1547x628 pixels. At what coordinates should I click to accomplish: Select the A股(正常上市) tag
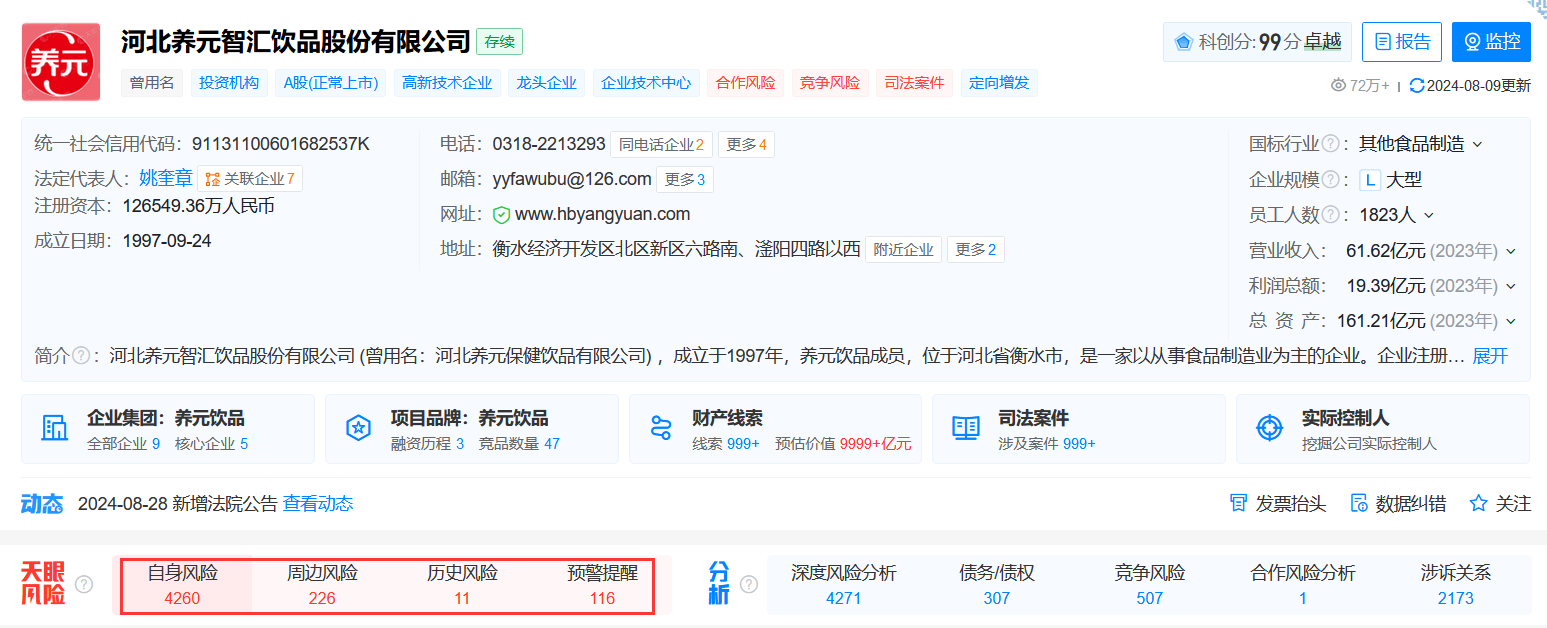331,83
